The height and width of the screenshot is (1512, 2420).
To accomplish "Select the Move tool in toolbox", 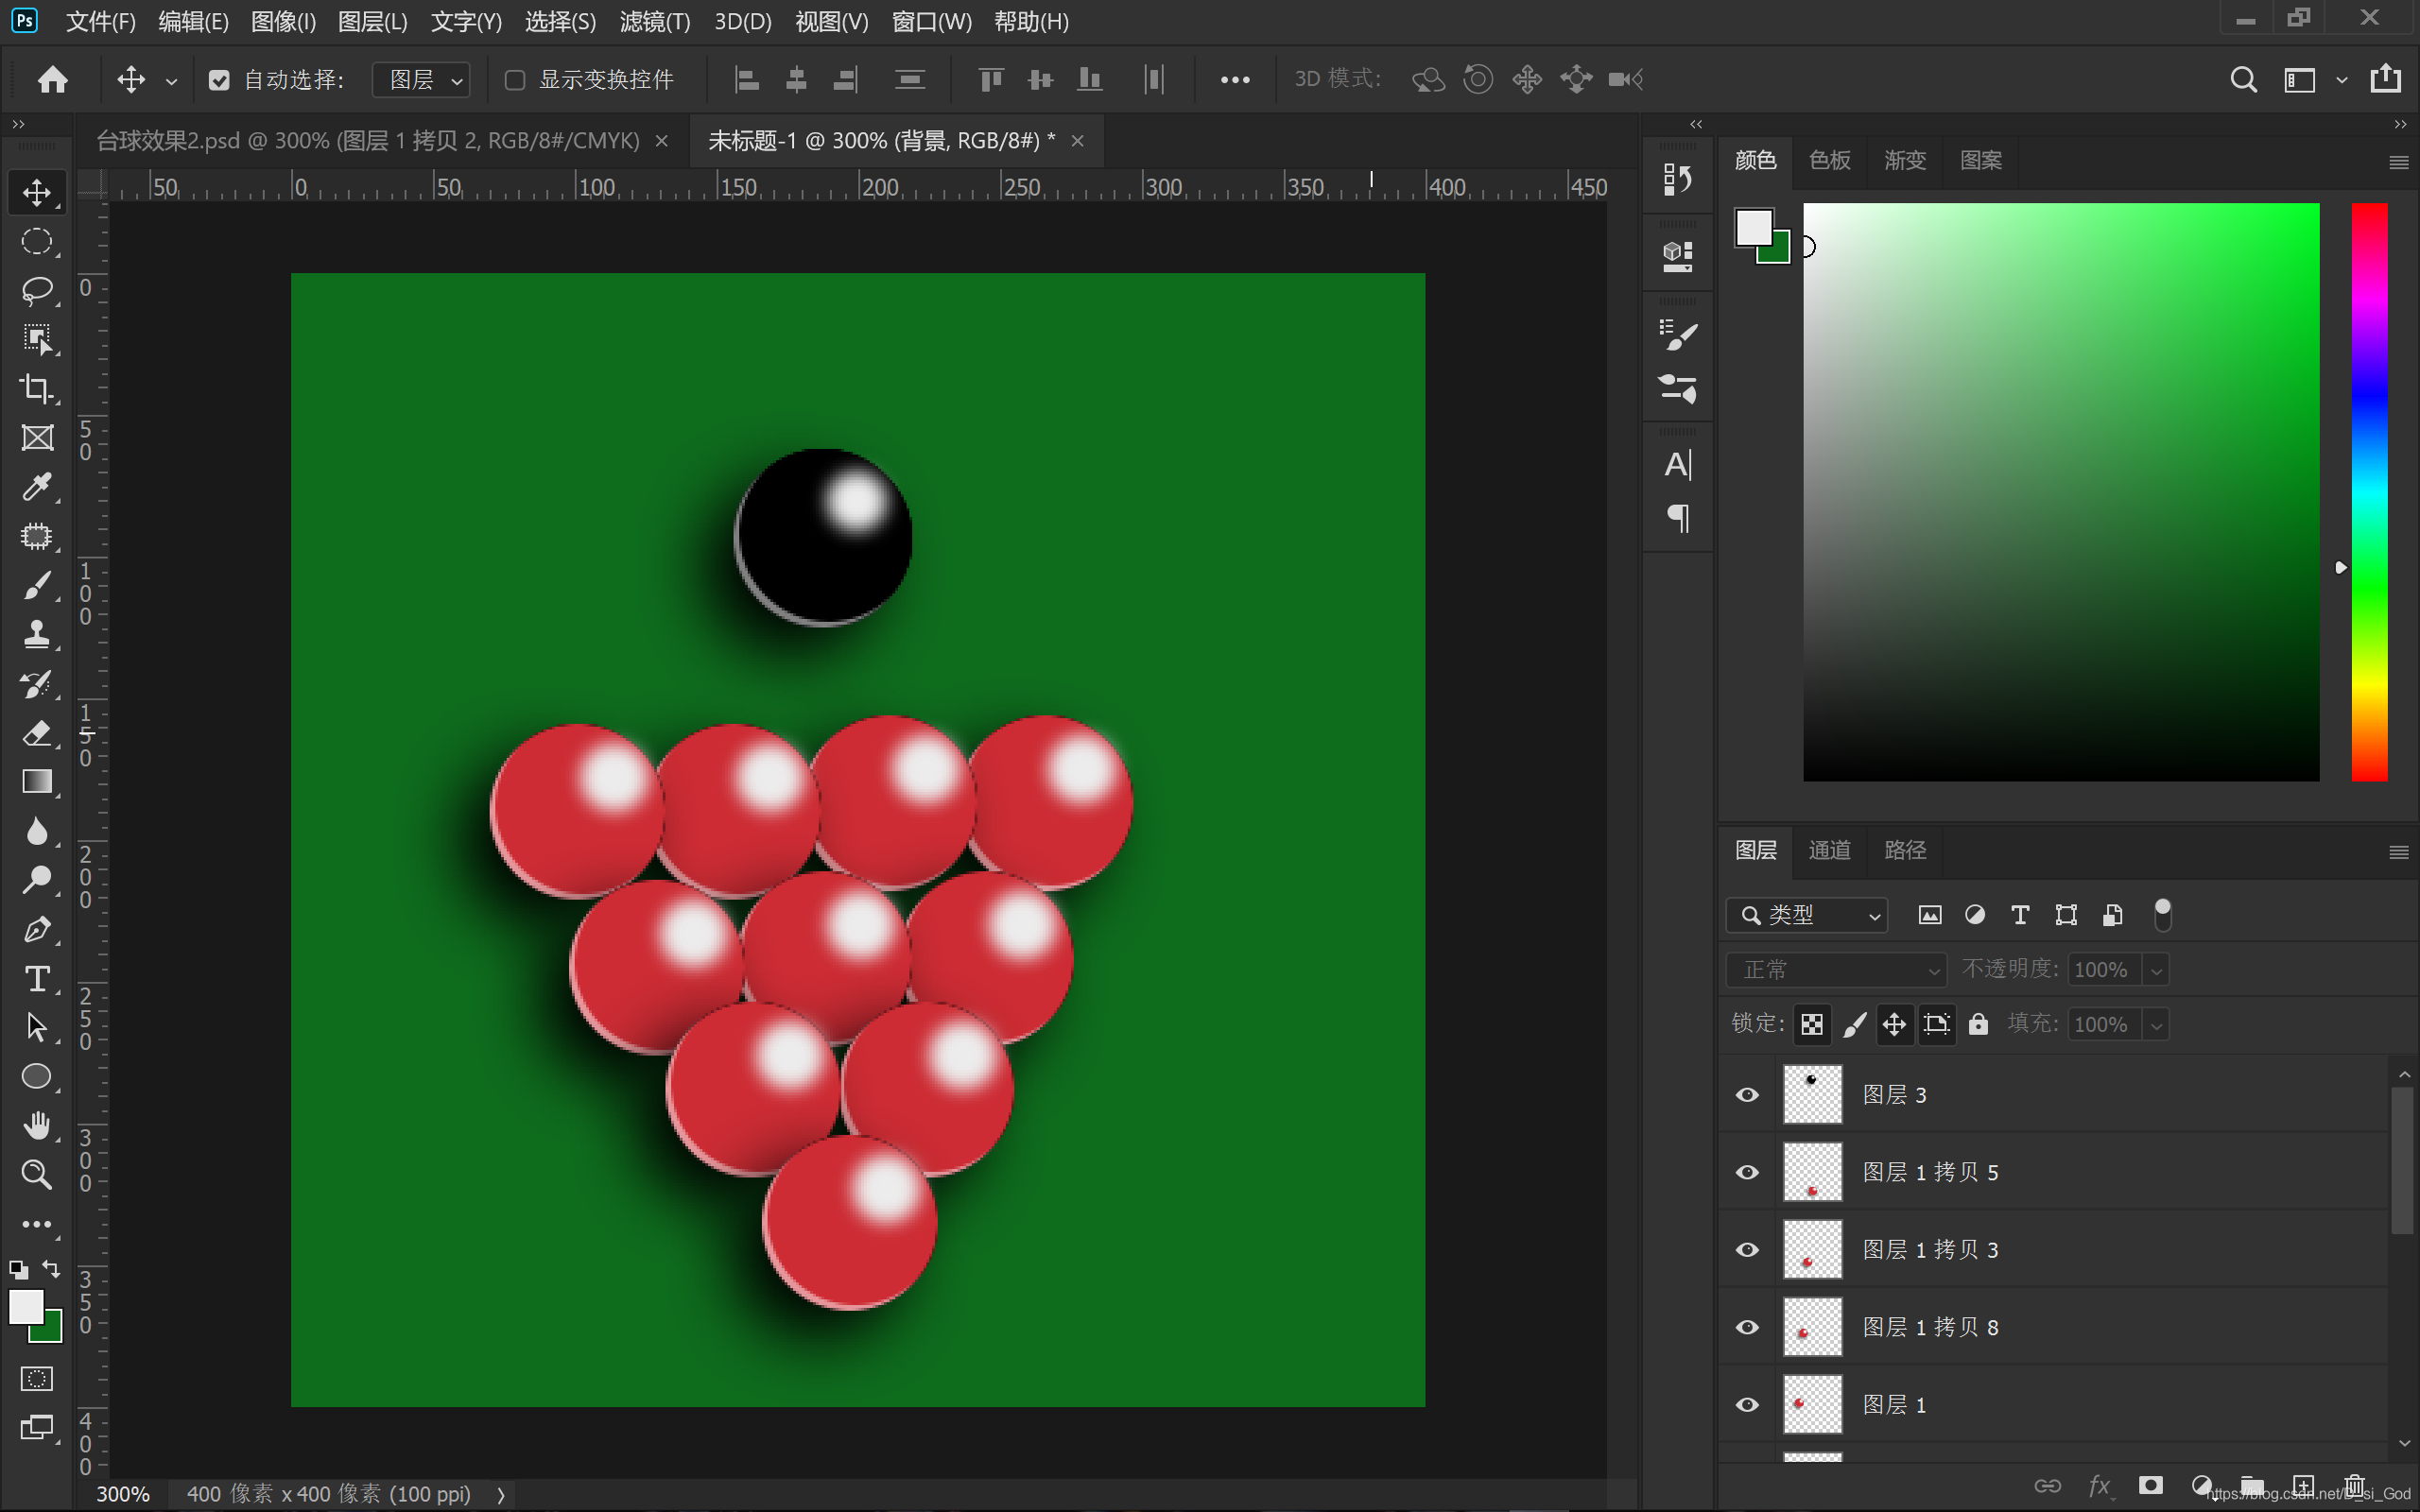I will tap(37, 192).
